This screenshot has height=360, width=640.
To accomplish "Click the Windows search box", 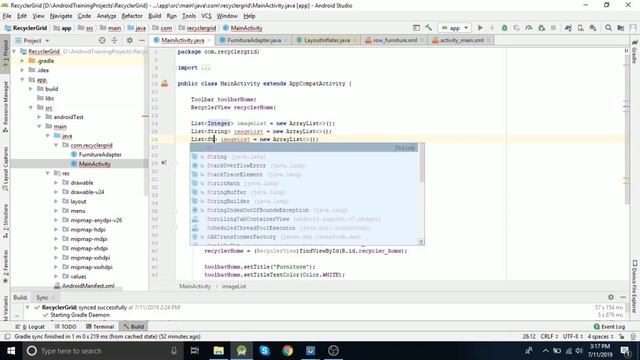I will (x=103, y=351).
